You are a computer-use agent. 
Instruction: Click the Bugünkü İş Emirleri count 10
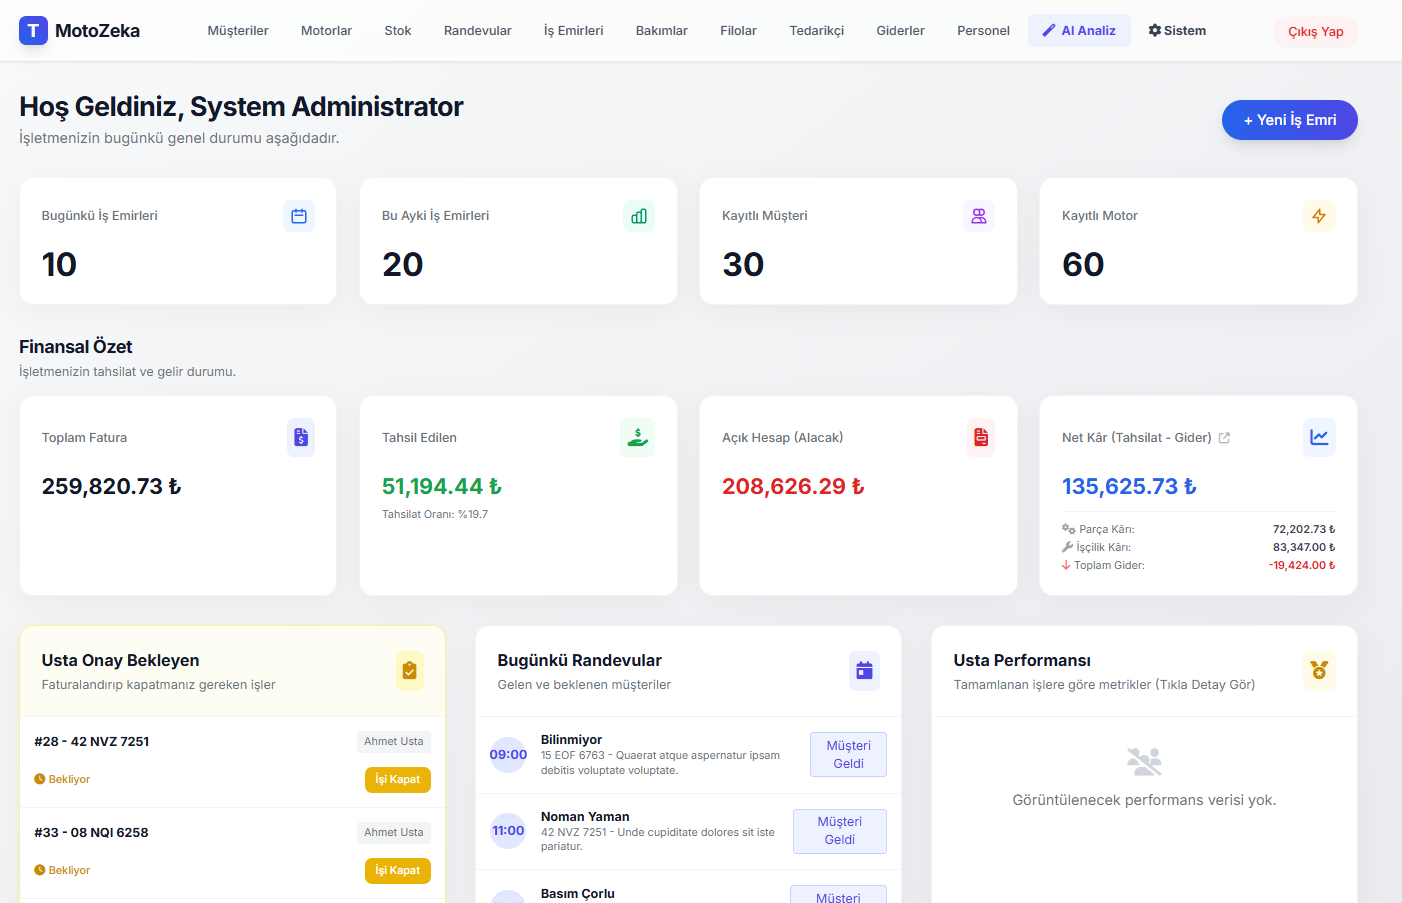click(x=59, y=265)
